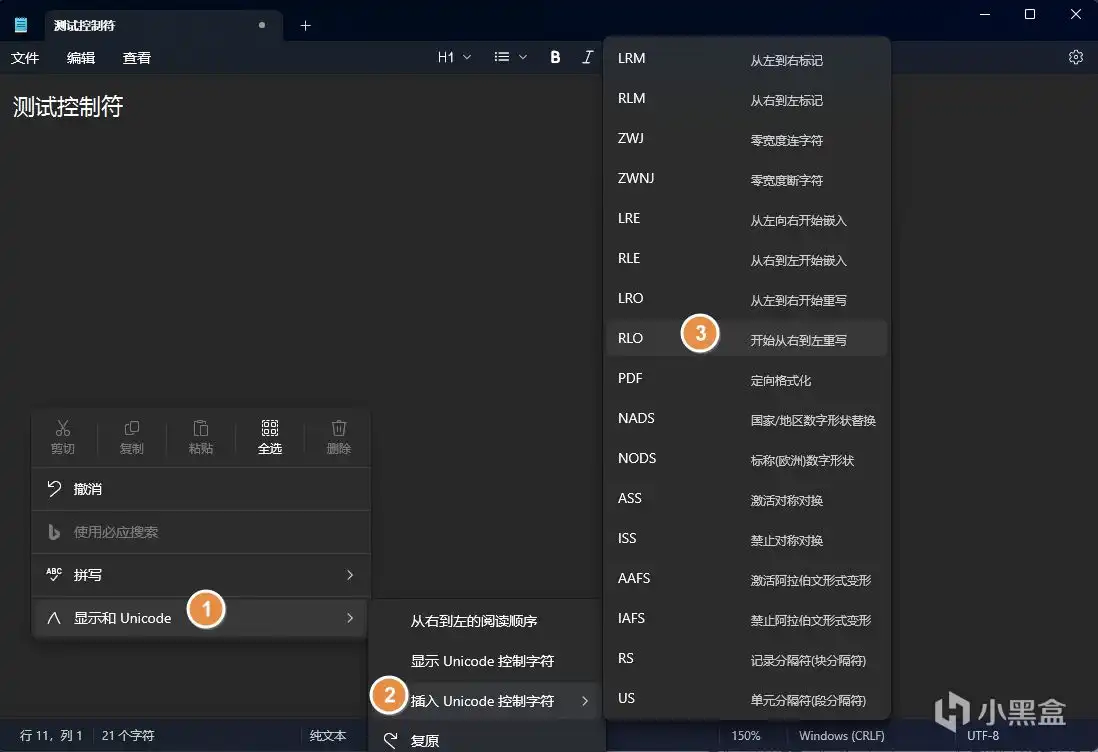The width and height of the screenshot is (1098, 752).
Task: Open the settings gear icon
Action: (x=1076, y=58)
